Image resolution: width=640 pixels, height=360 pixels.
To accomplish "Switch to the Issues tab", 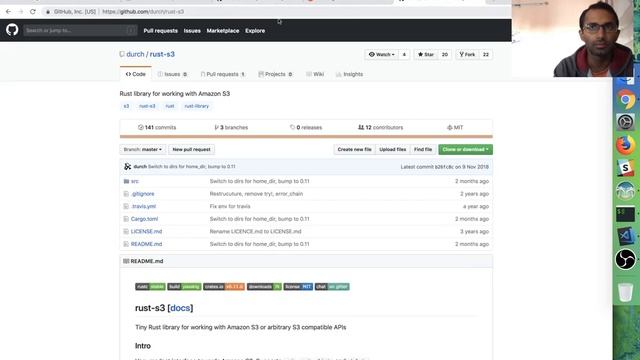I will click(172, 74).
